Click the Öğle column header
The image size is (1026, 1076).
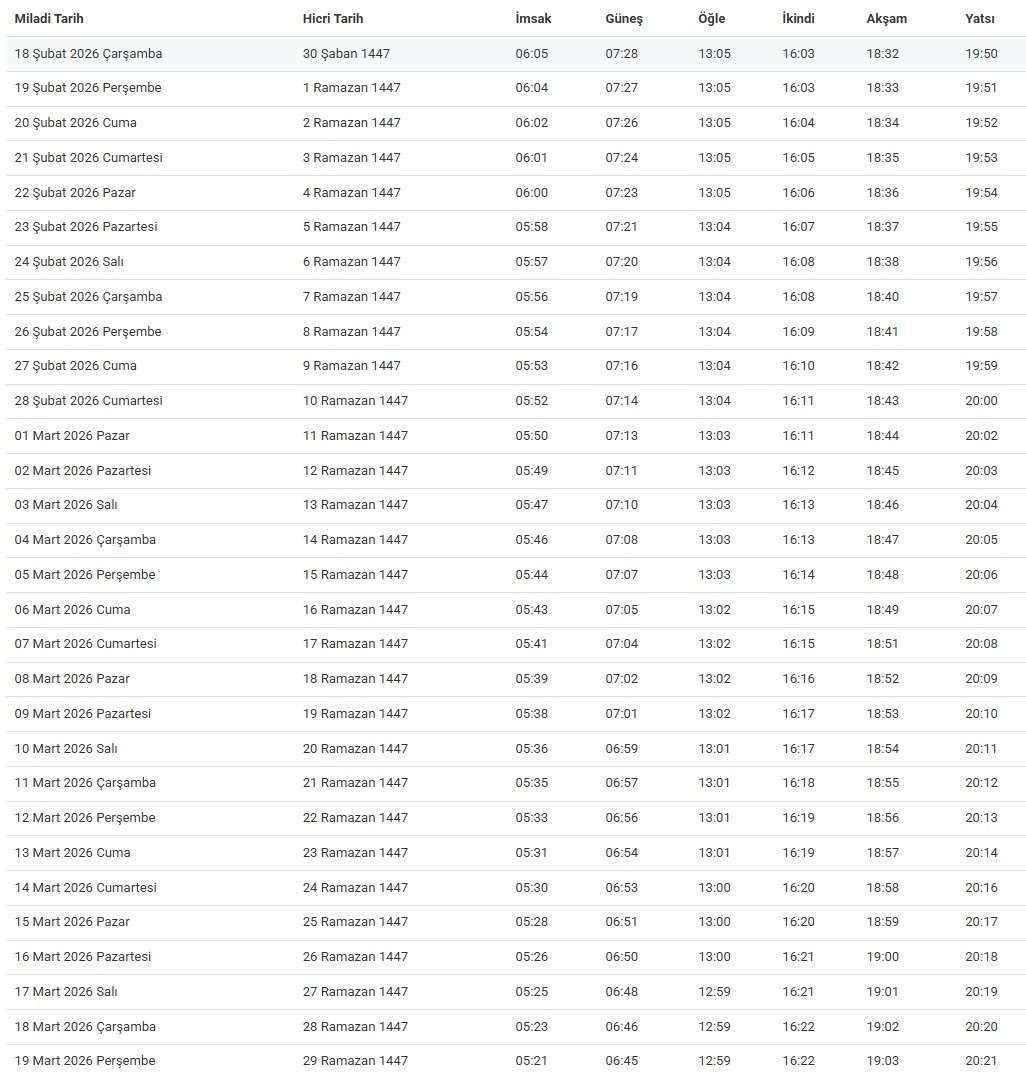coord(712,19)
